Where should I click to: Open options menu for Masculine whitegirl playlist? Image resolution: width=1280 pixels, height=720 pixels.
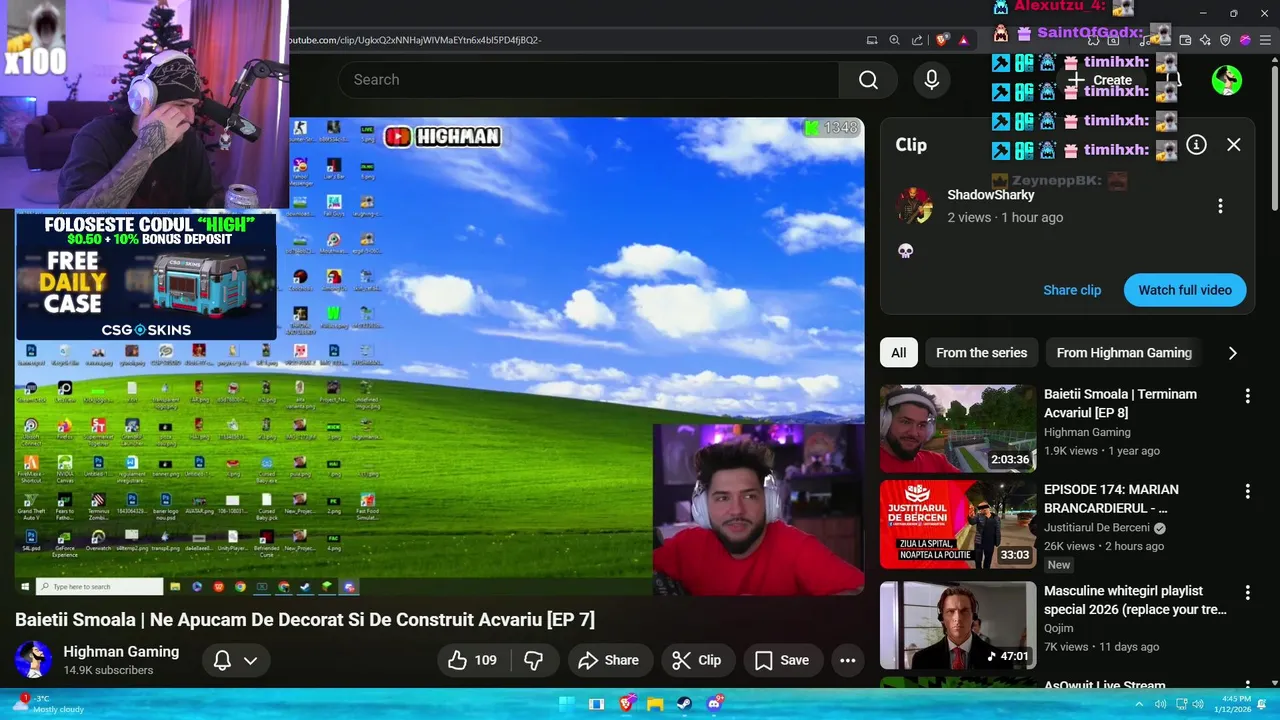tap(1247, 593)
